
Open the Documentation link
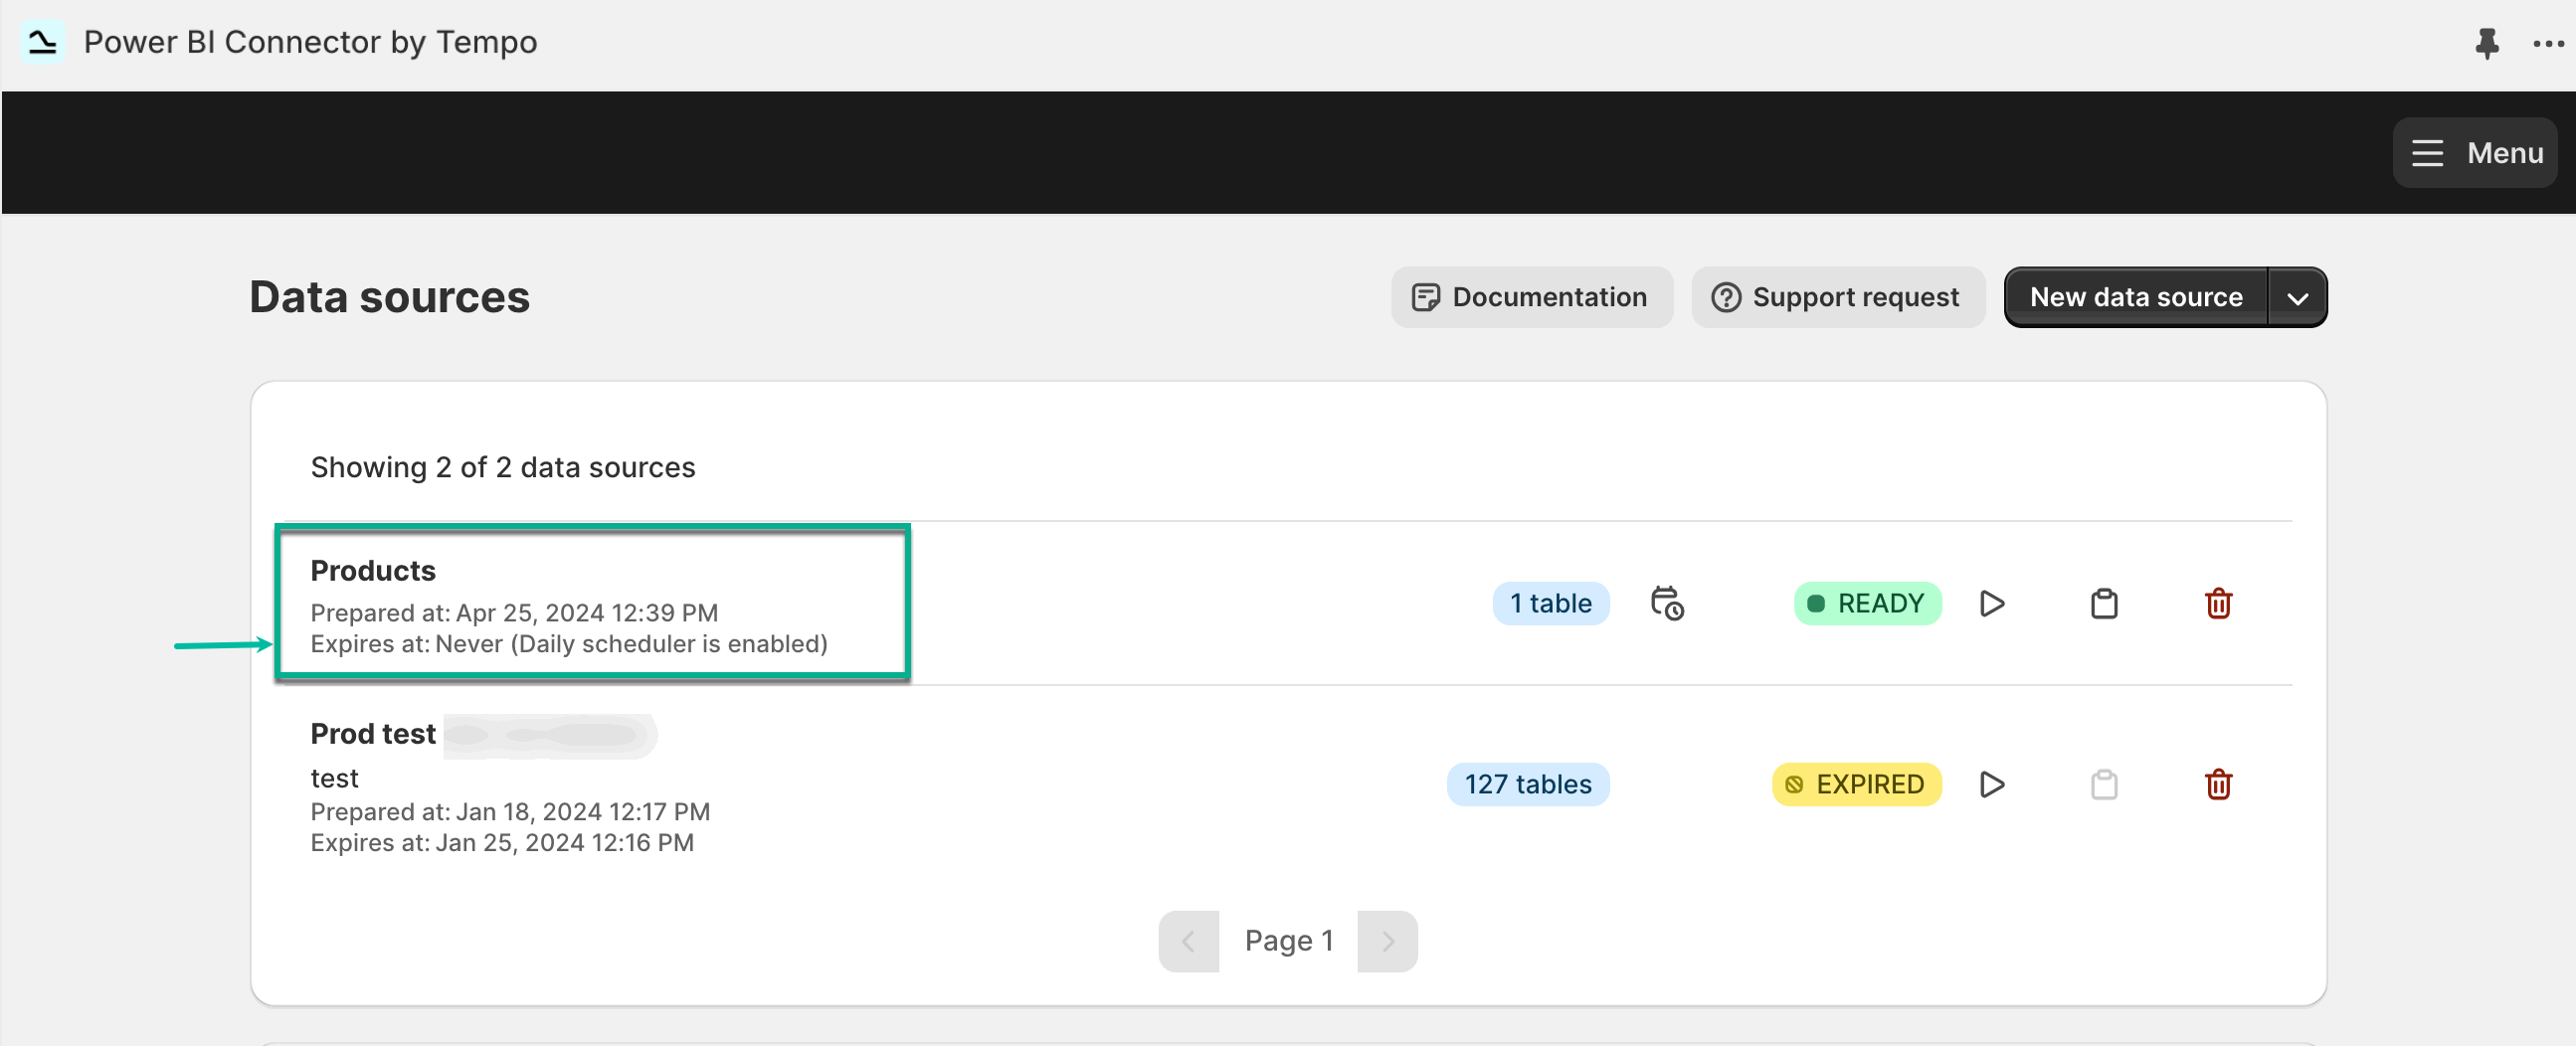(x=1530, y=297)
